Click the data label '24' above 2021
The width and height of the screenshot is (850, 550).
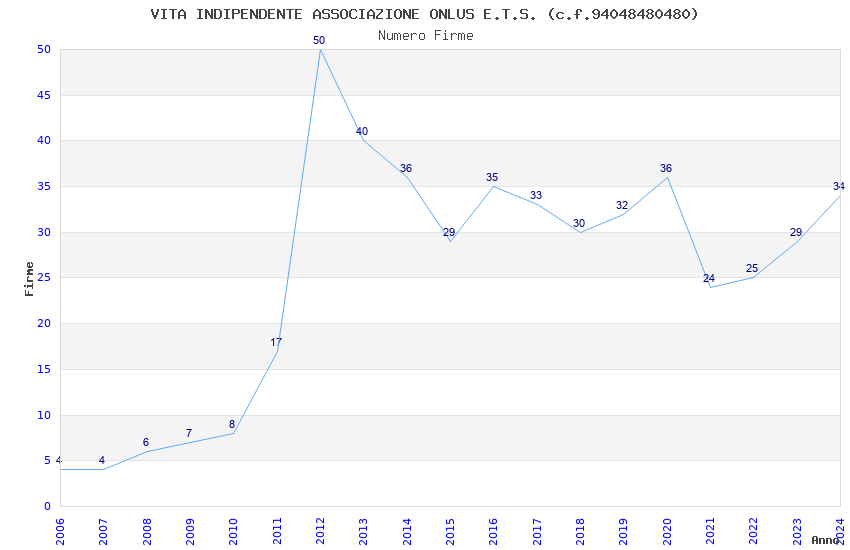[709, 278]
